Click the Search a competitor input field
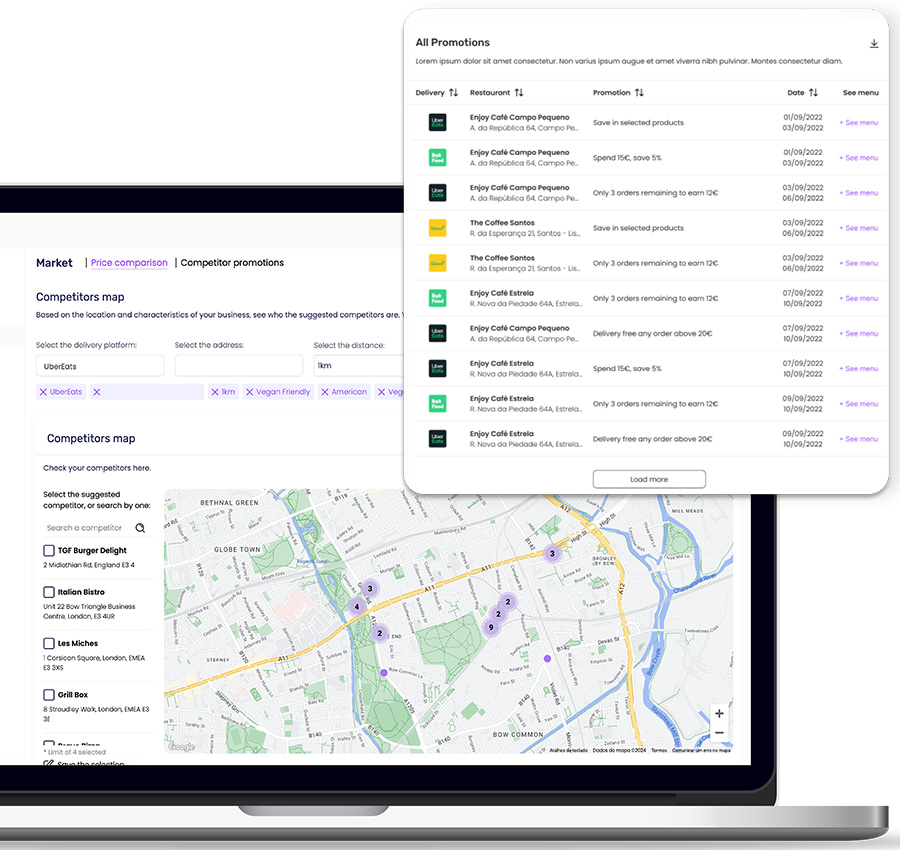The width and height of the screenshot is (900, 850). click(84, 528)
